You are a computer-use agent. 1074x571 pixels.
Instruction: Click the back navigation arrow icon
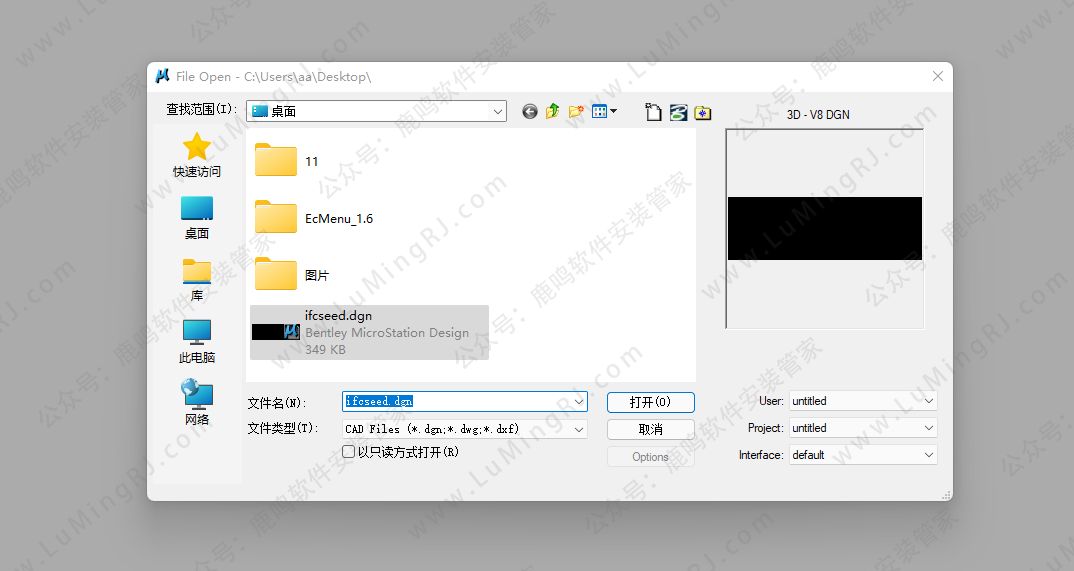point(530,112)
